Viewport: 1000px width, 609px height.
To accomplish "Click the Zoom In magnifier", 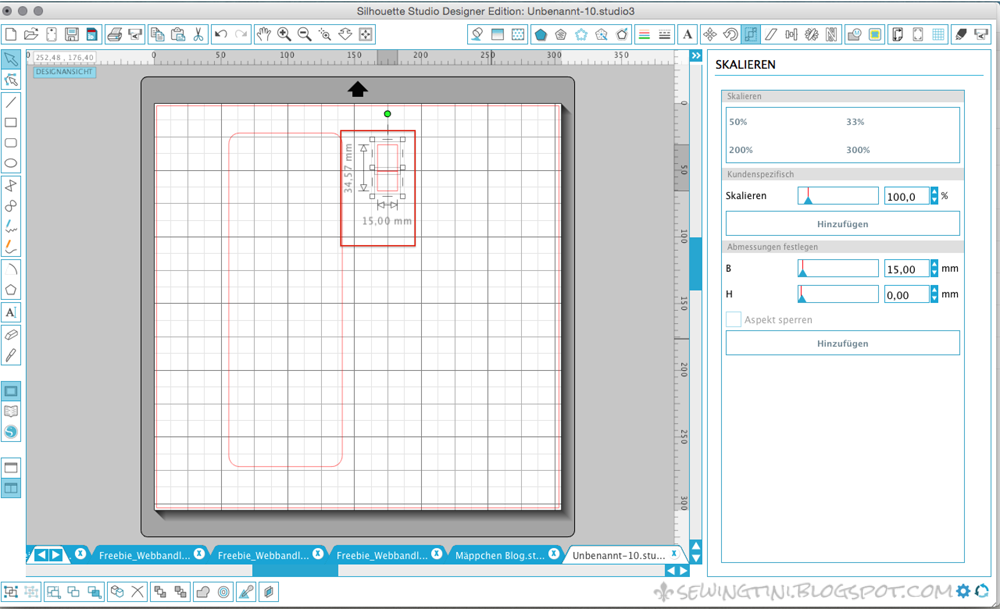I will click(284, 34).
